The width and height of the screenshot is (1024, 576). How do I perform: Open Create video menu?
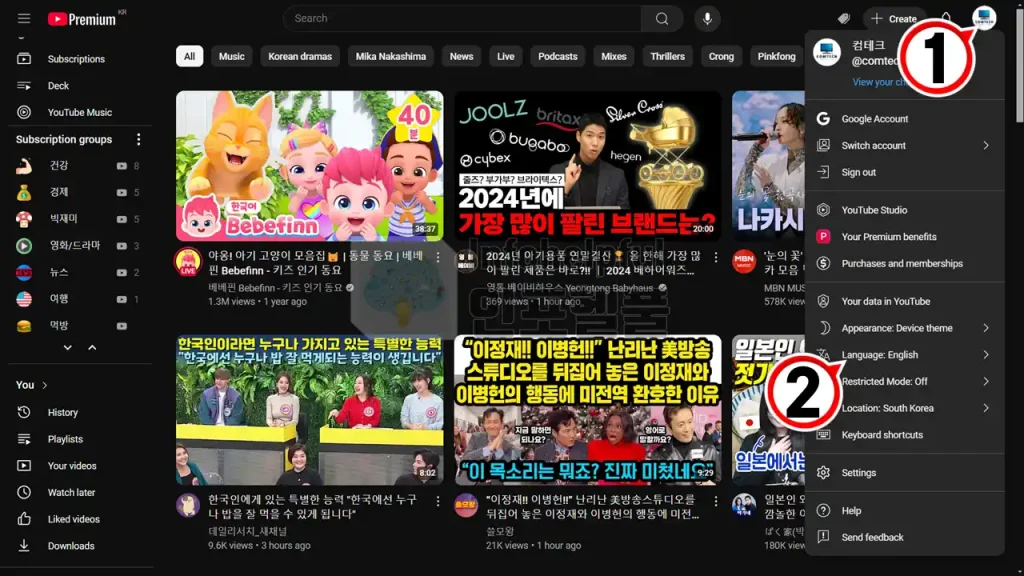(x=895, y=18)
